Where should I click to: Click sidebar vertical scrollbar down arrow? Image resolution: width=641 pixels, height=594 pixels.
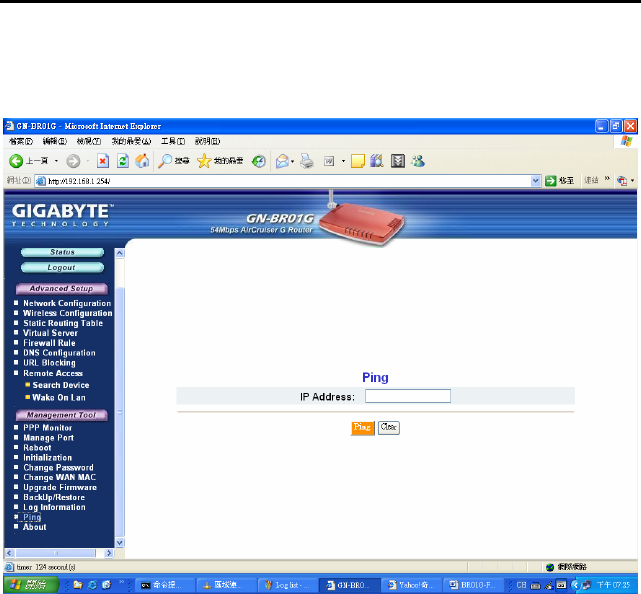click(x=119, y=543)
